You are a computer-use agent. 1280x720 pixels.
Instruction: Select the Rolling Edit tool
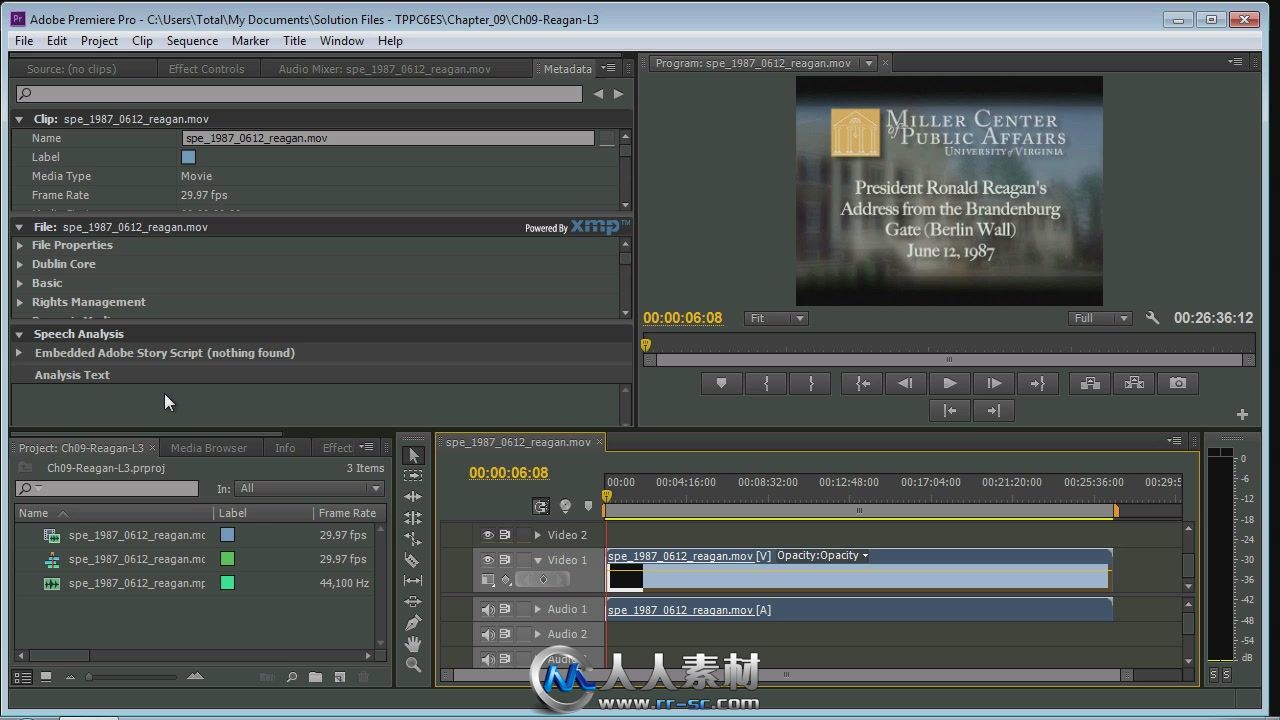(x=413, y=518)
